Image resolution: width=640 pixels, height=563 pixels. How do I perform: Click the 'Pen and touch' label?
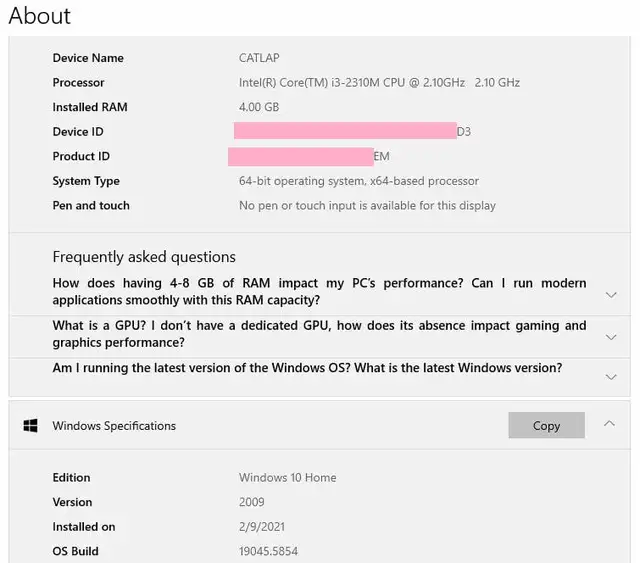pyautogui.click(x=91, y=205)
